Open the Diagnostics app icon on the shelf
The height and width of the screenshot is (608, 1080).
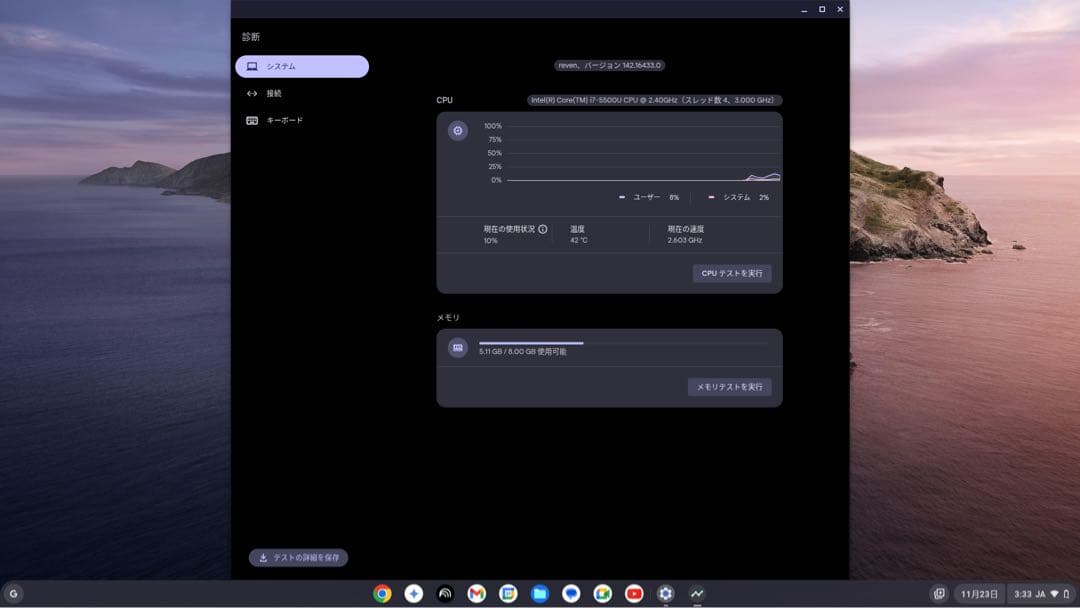tap(697, 593)
